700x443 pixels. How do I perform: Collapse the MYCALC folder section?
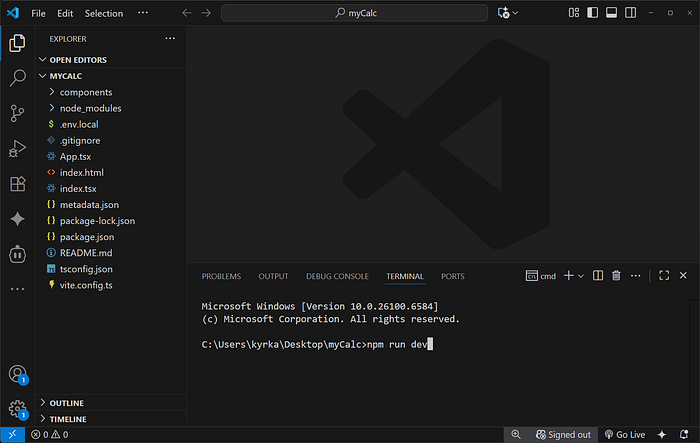coord(111,76)
